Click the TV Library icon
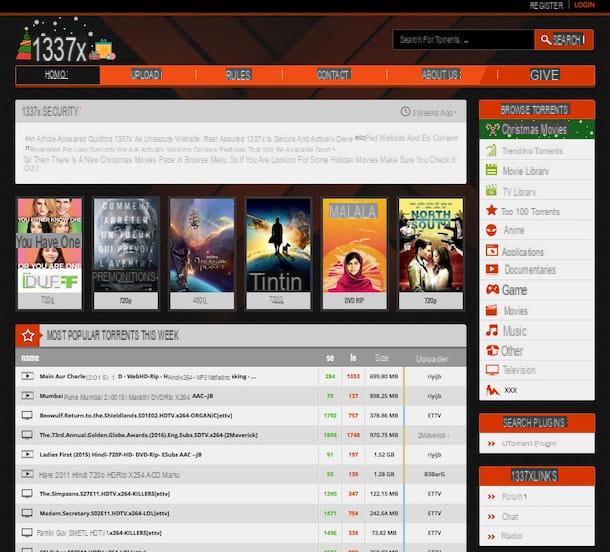Image resolution: width=610 pixels, height=552 pixels. pos(491,191)
